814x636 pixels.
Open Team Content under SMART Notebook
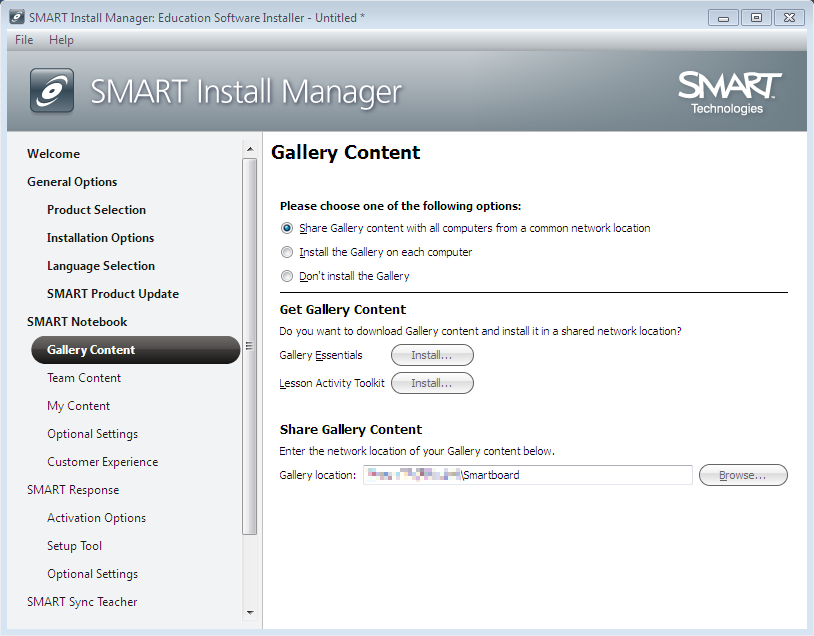click(x=84, y=378)
